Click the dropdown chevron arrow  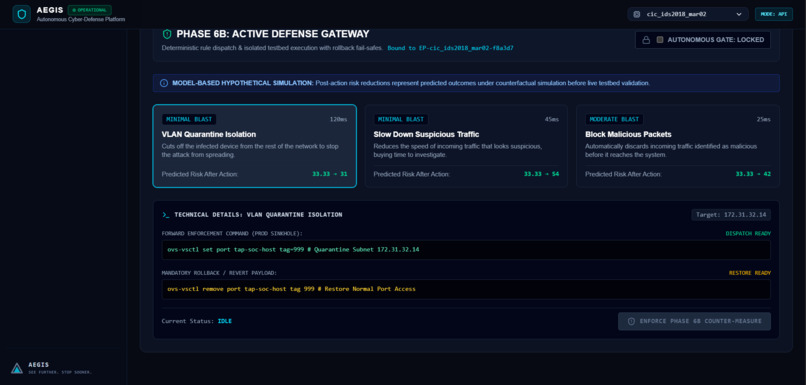click(739, 14)
